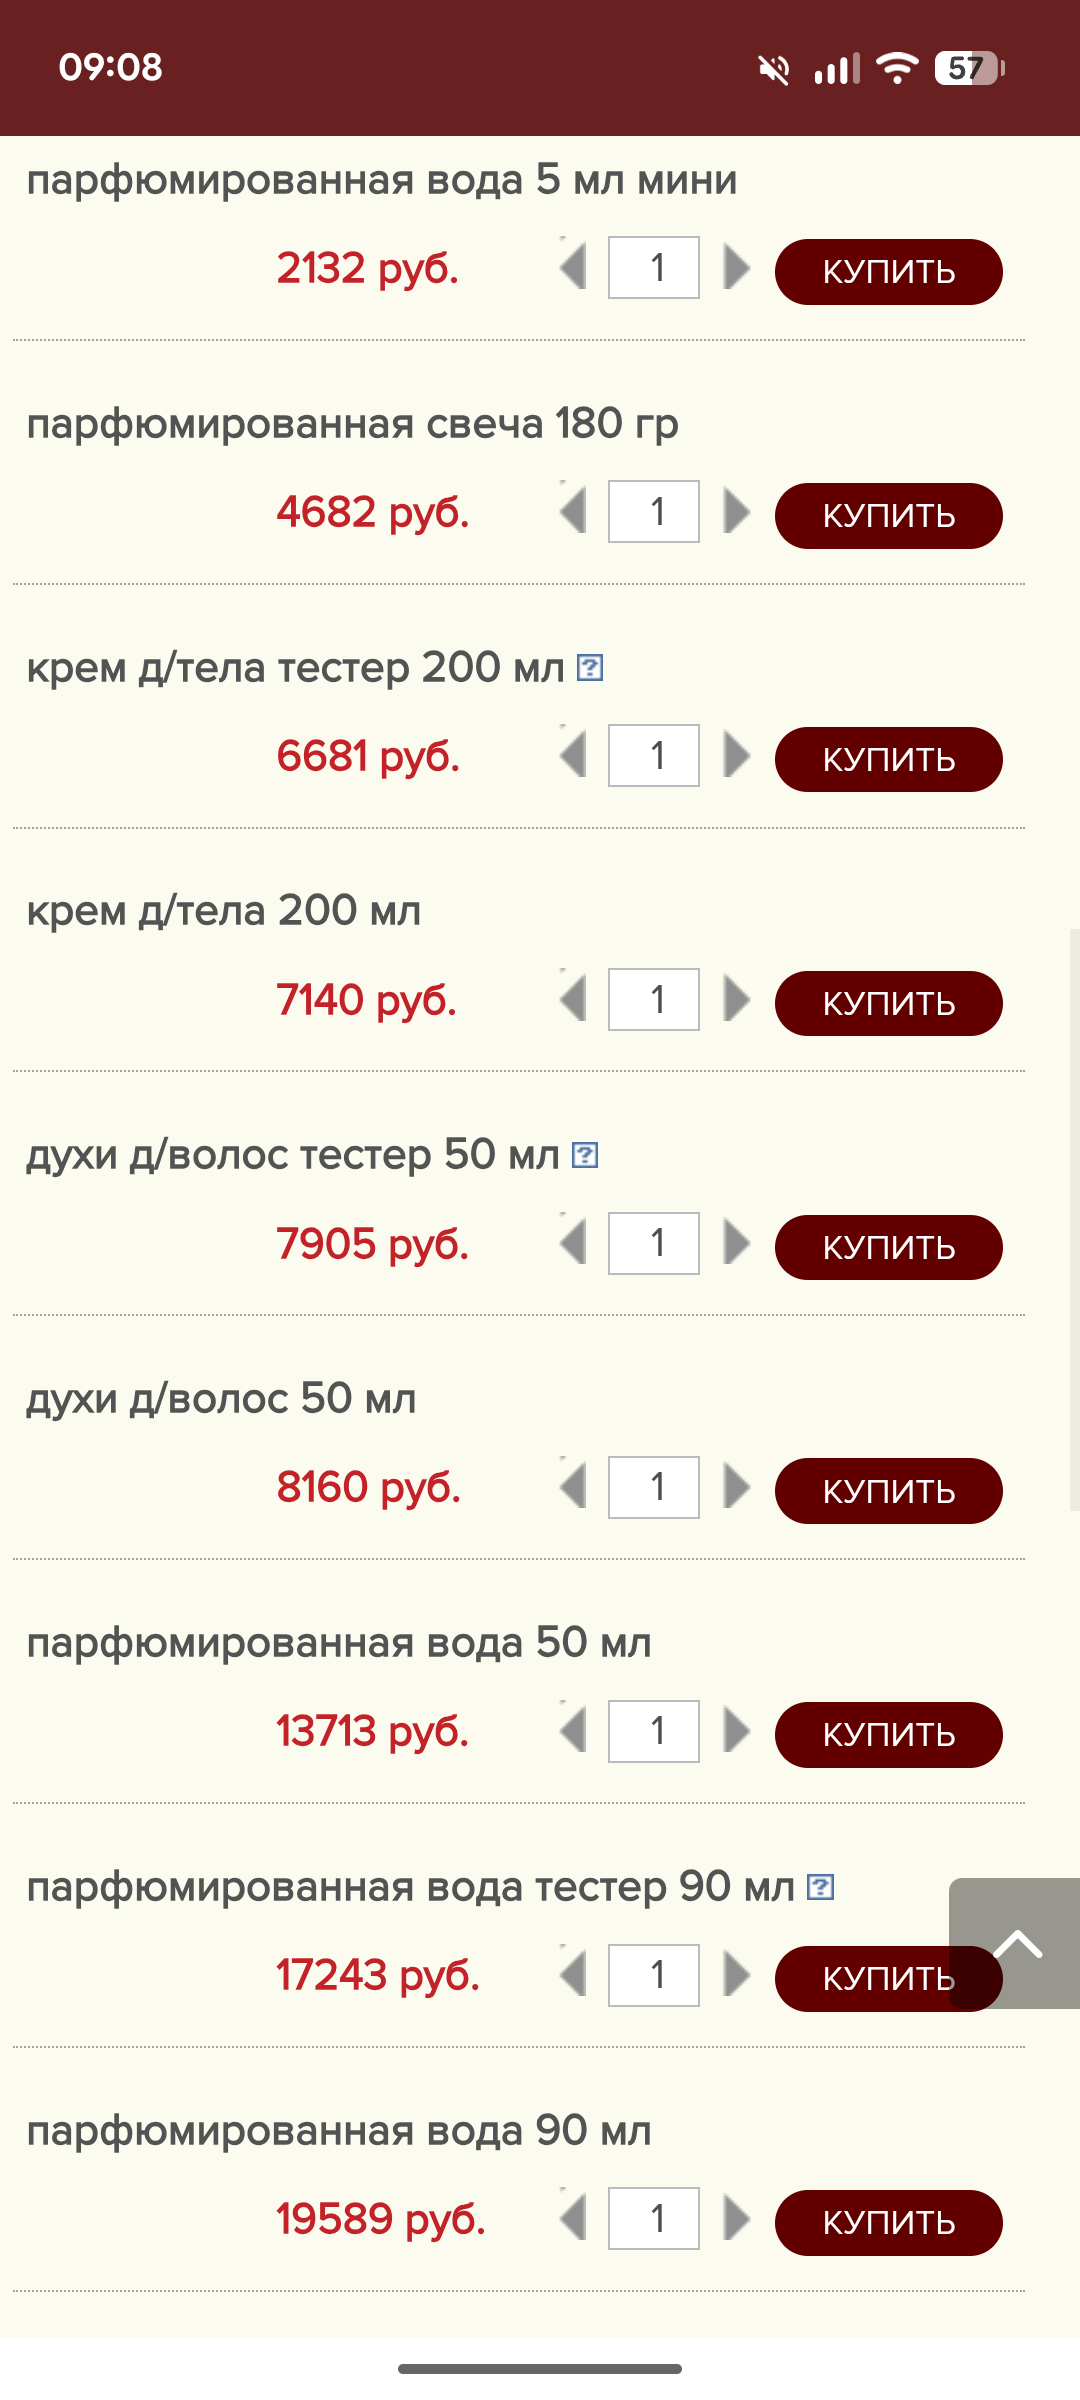
Task: Decrease quantity for 4682 руб. candle
Action: point(573,511)
